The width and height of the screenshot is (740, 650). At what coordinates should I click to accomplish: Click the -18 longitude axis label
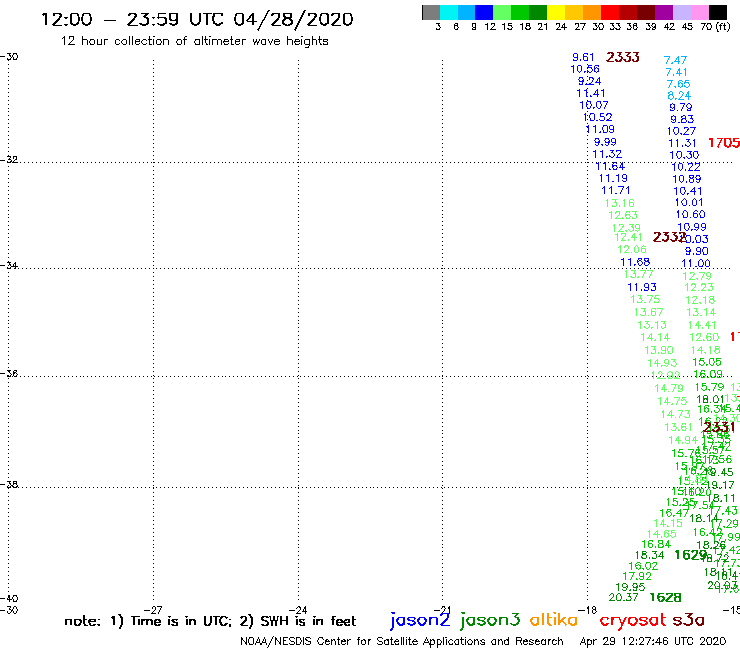click(x=588, y=610)
